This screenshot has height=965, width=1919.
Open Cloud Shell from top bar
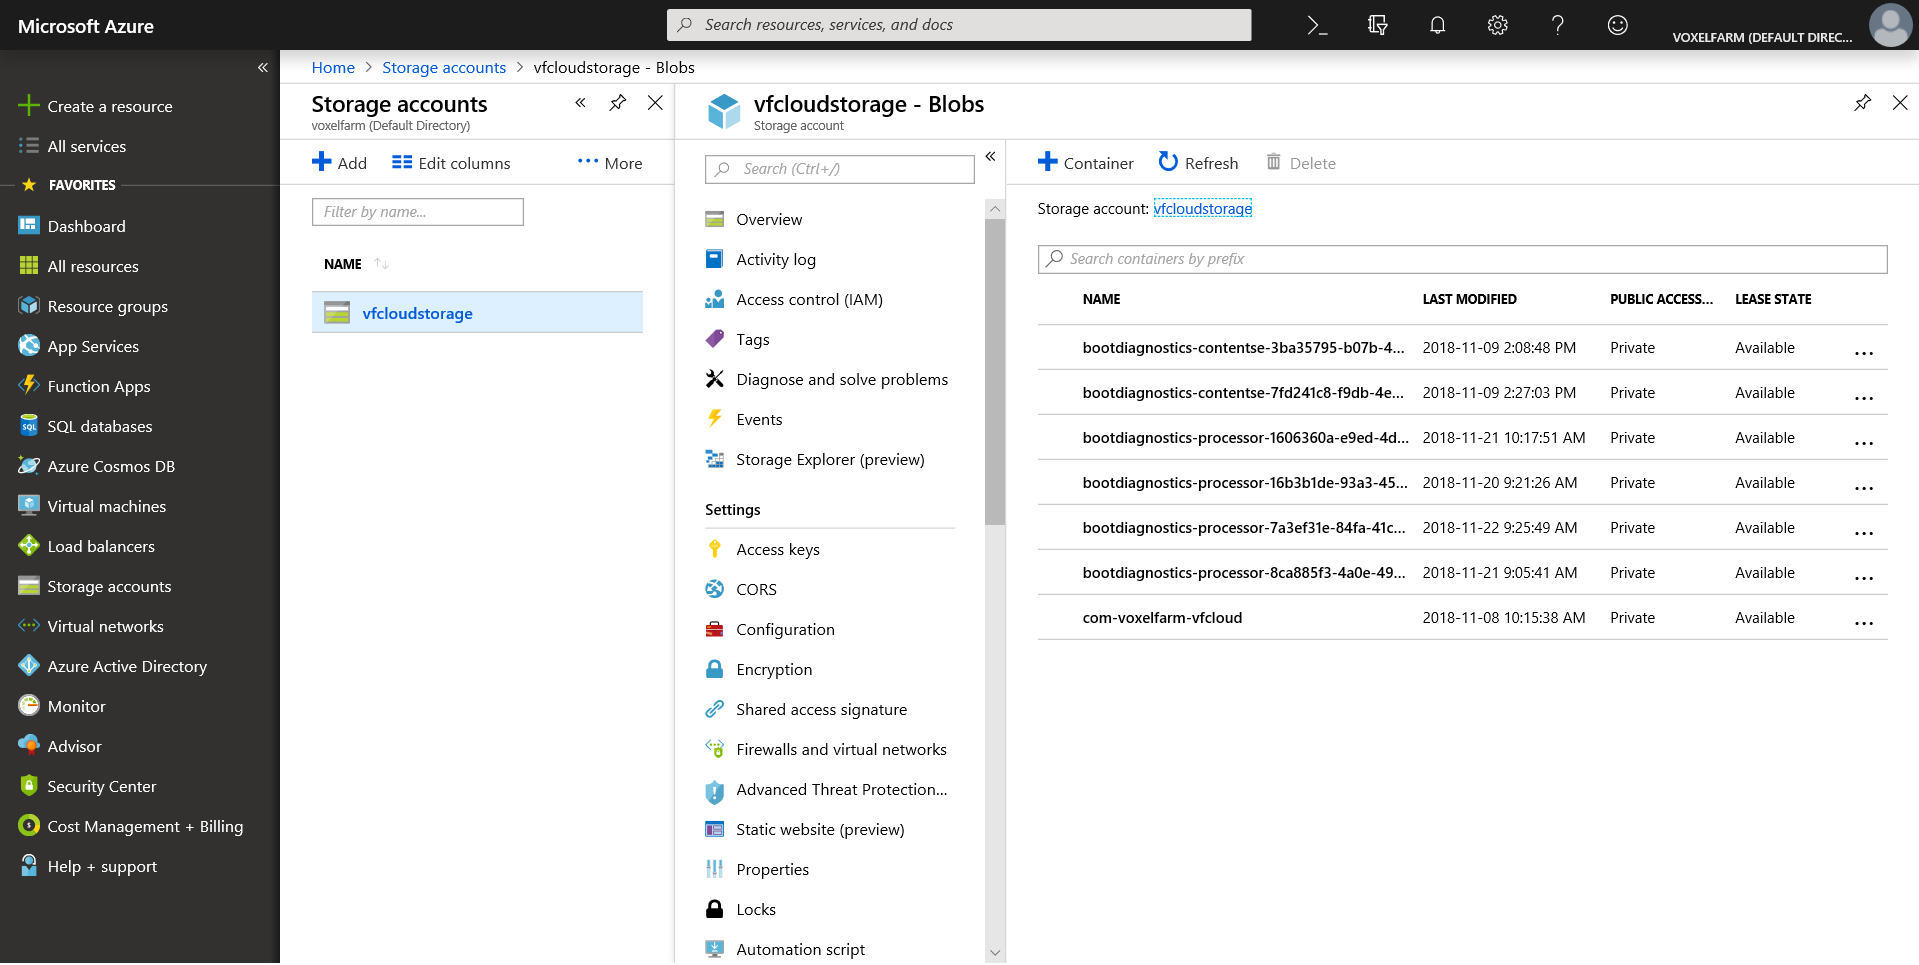click(1317, 25)
